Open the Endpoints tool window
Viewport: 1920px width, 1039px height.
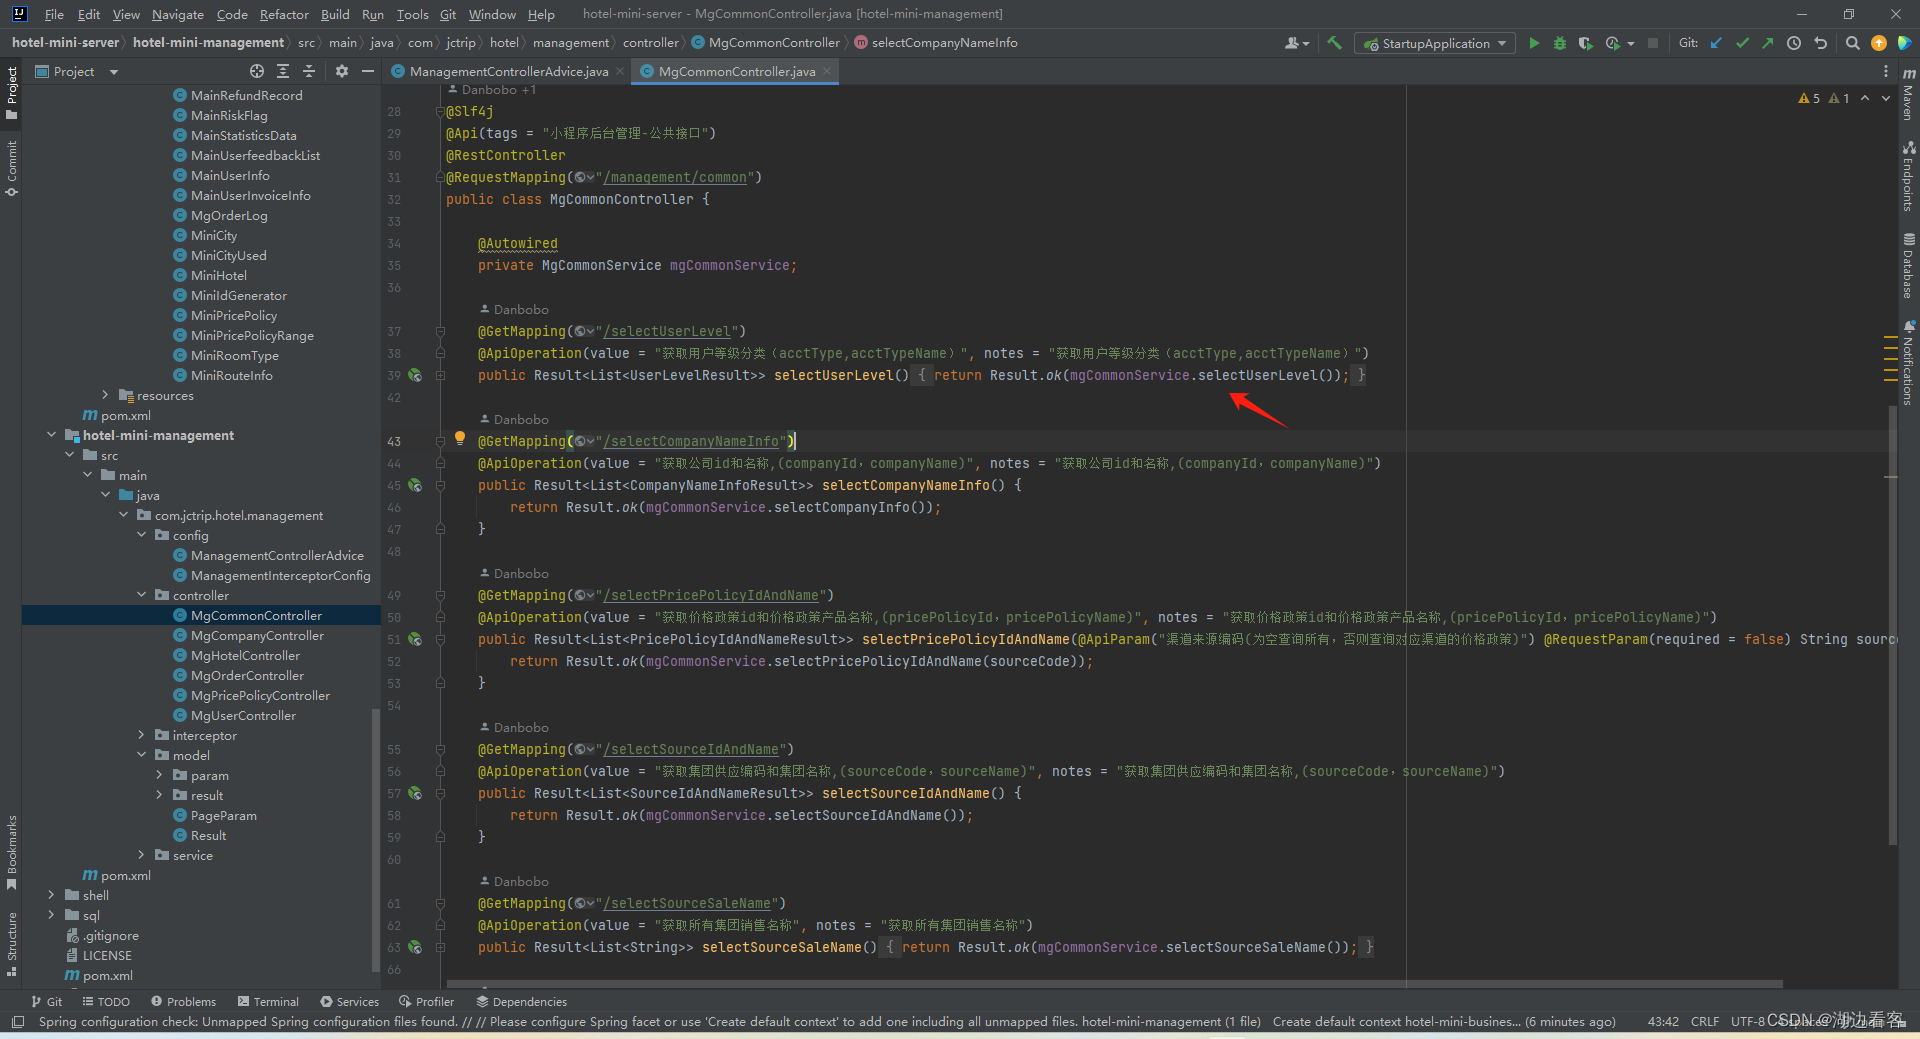tap(1909, 177)
